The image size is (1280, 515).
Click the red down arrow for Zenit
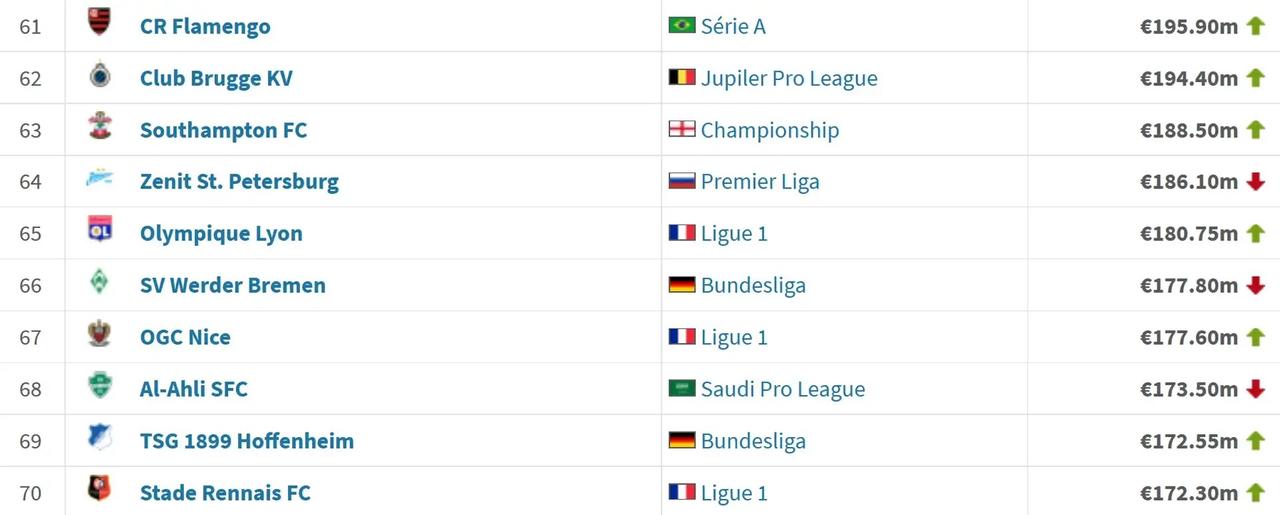1255,182
